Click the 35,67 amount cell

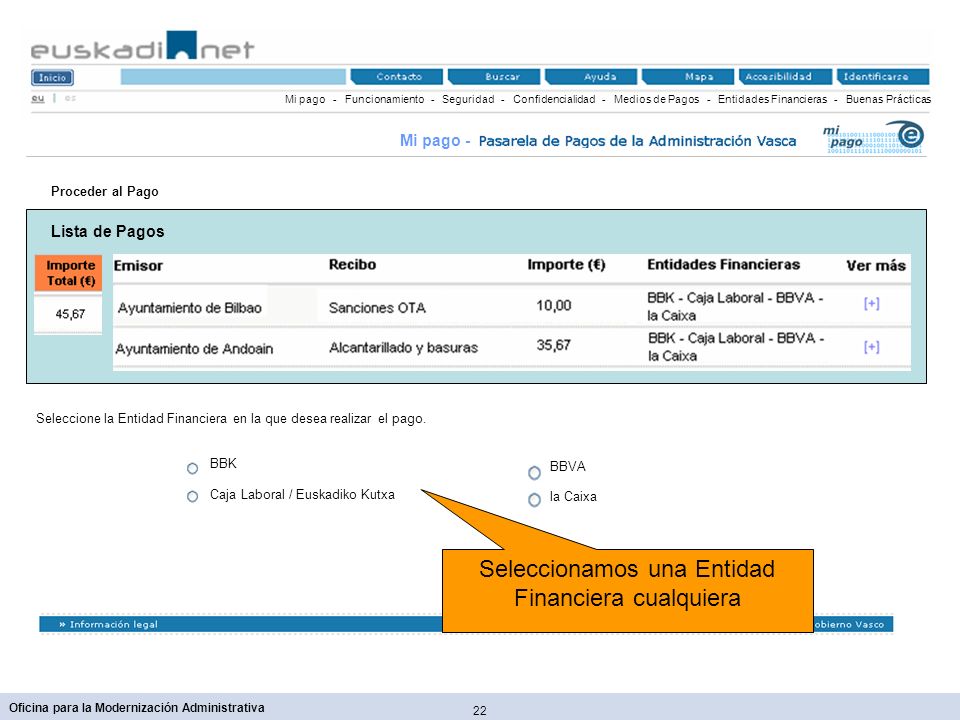click(553, 345)
